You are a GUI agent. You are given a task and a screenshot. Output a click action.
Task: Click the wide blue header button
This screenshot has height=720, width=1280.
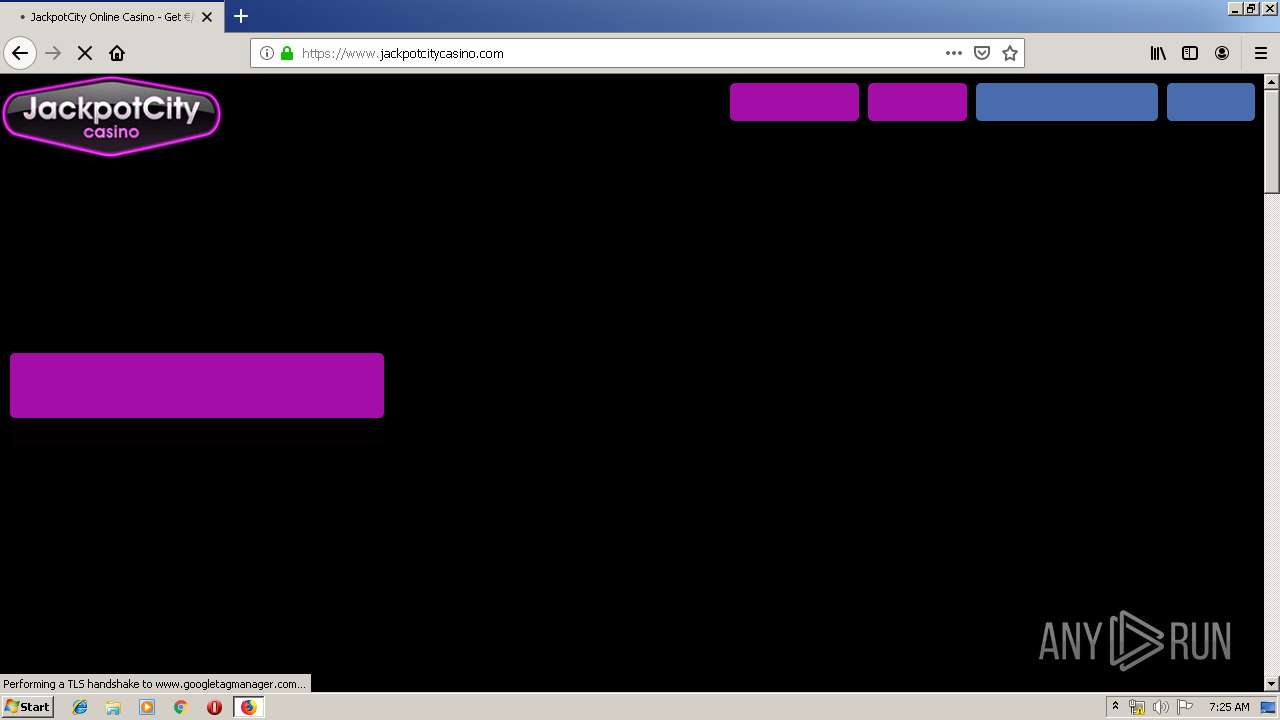1066,102
